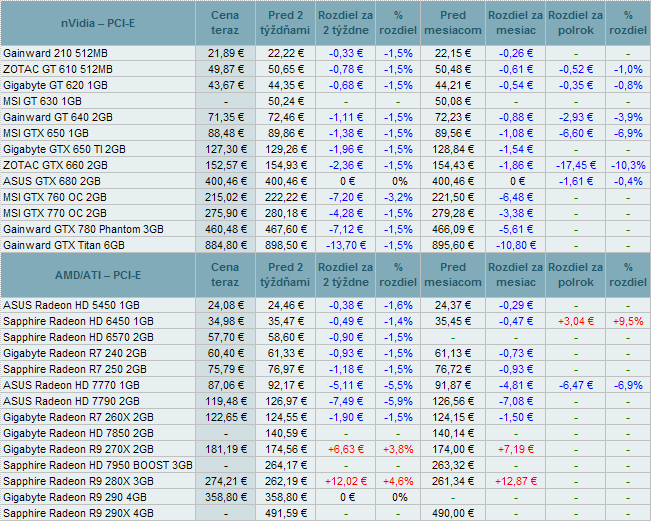Screen dimensions: 651x521
Task: Select 'Gigabyte GTX 650 TI 2GB' product name
Action: pyautogui.click(x=64, y=149)
